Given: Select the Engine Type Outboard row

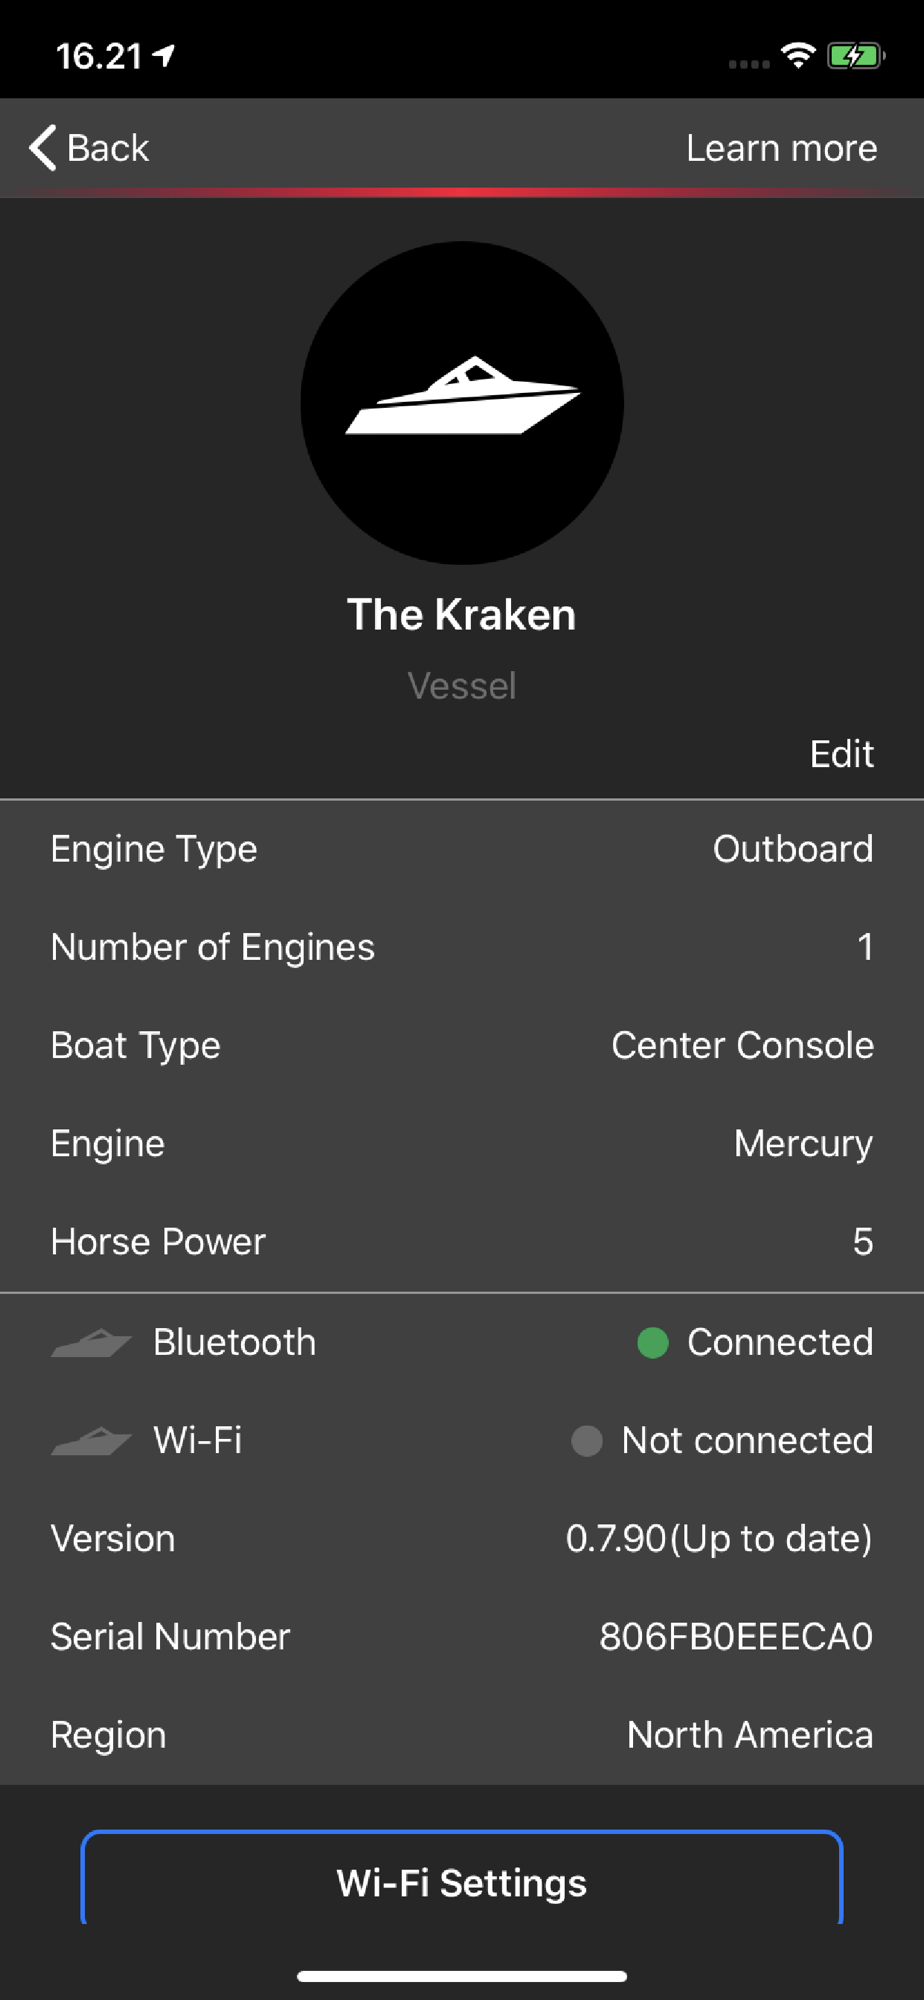Looking at the screenshot, I should coord(462,849).
